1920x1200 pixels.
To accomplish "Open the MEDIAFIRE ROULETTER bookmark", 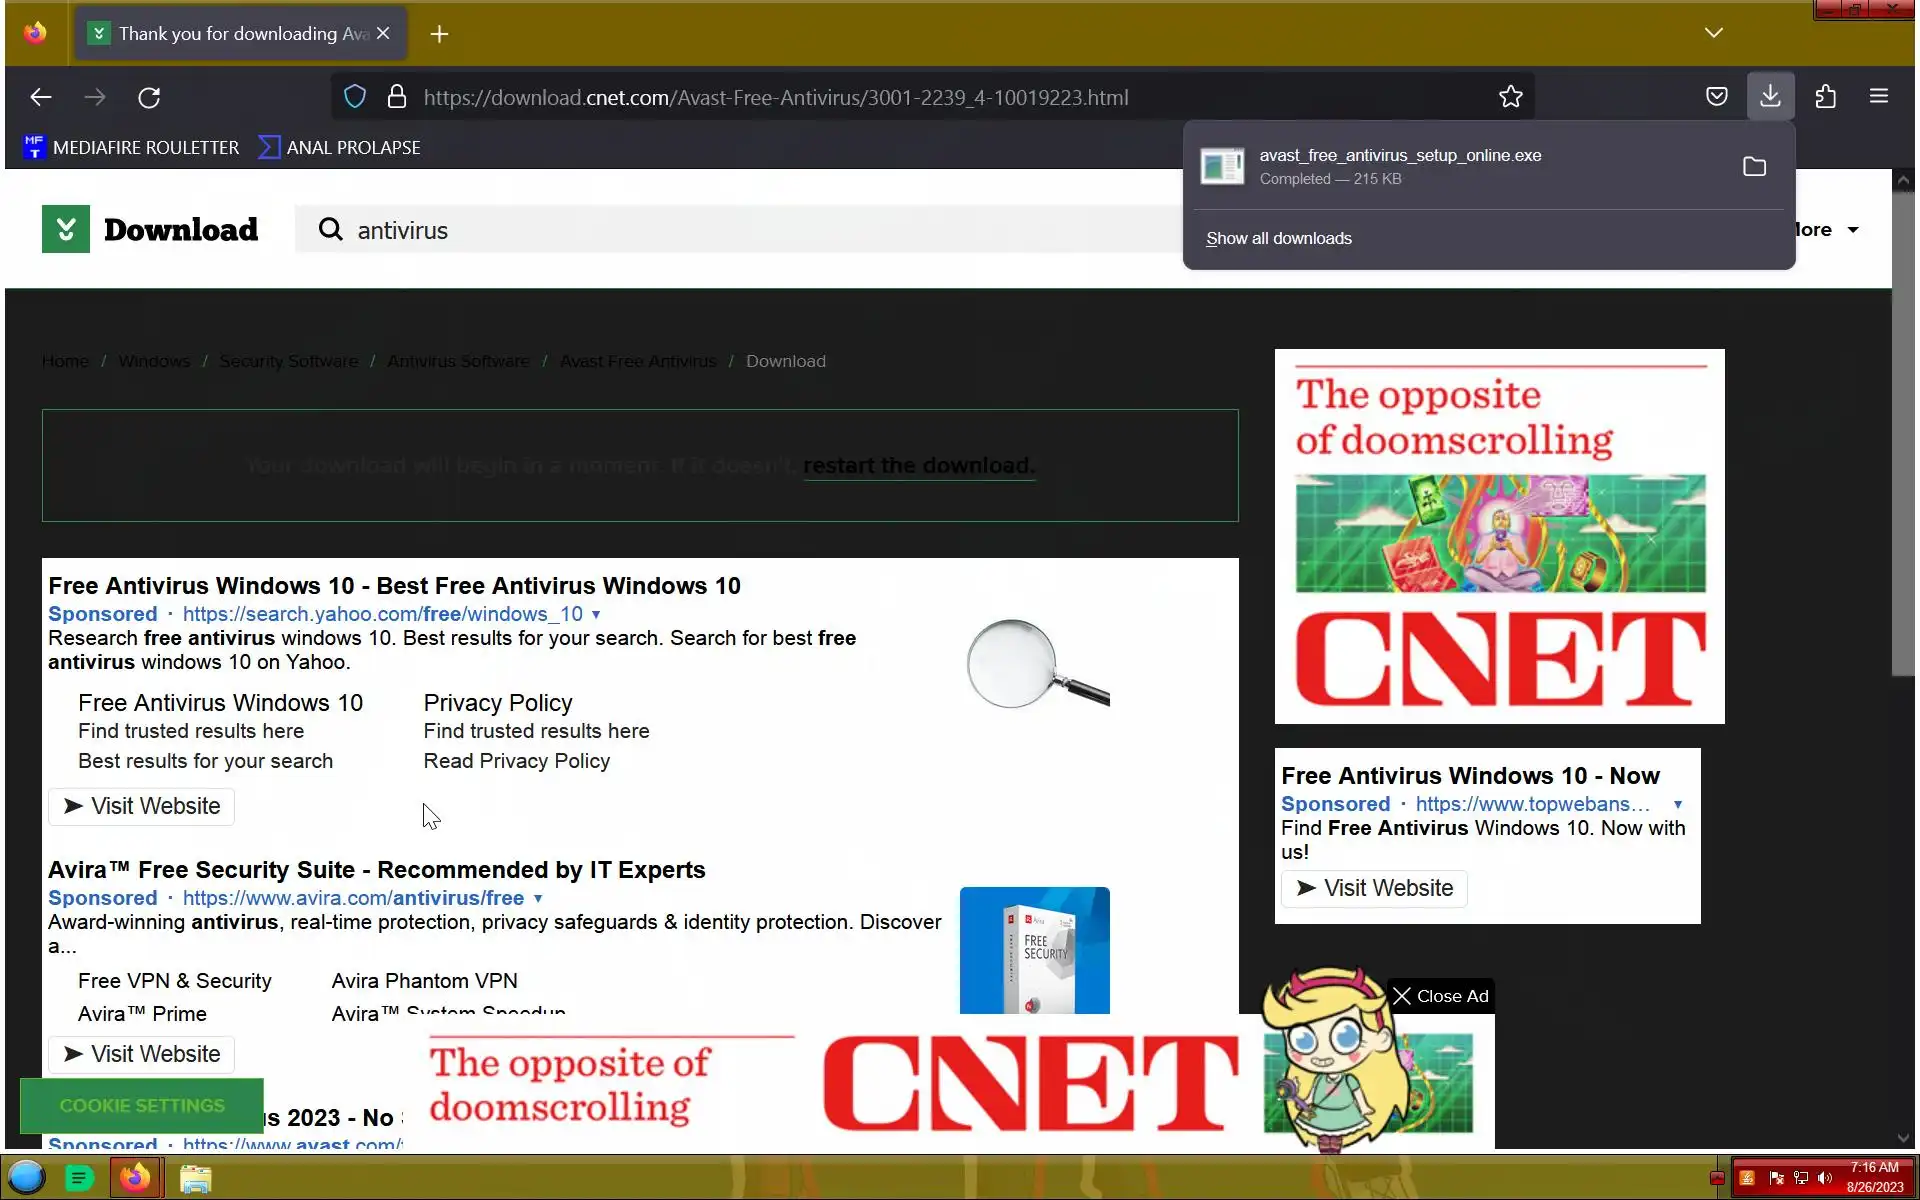I will [x=131, y=148].
